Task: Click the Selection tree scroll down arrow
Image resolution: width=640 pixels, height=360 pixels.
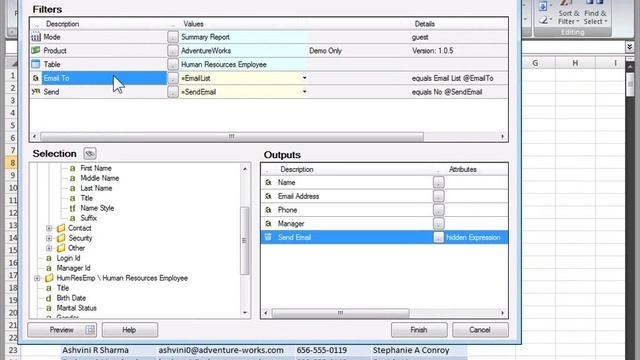Action: (x=244, y=313)
